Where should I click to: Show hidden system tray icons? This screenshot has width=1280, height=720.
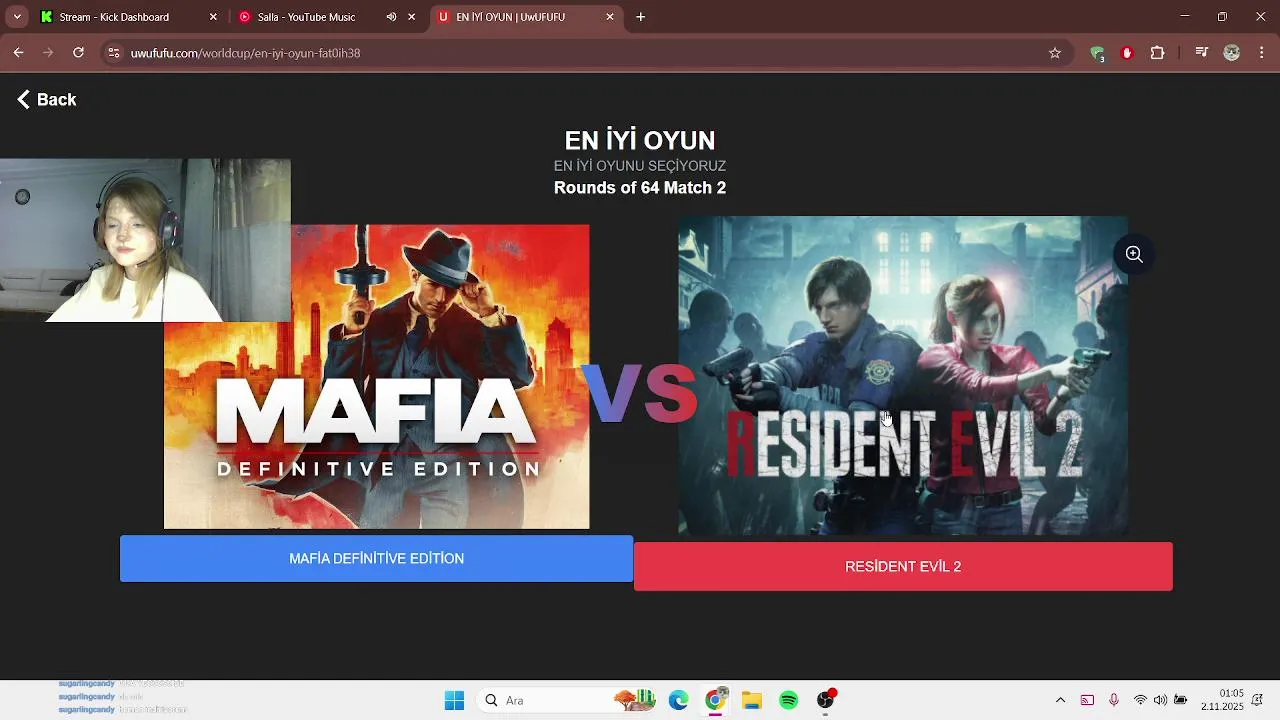[x=1061, y=700]
